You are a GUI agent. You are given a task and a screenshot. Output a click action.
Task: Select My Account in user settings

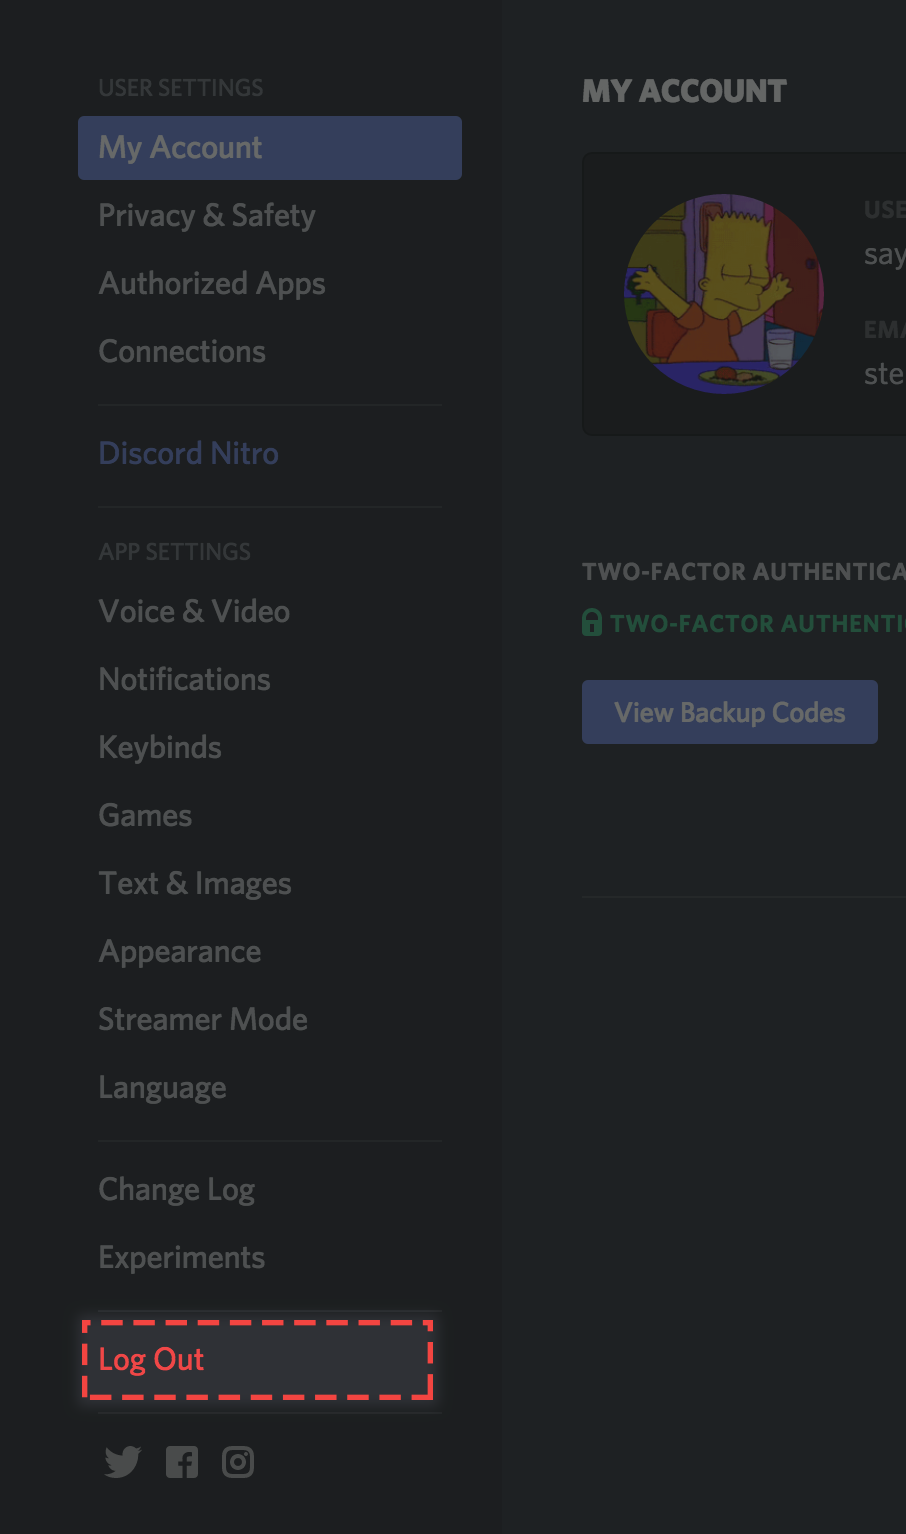179,147
